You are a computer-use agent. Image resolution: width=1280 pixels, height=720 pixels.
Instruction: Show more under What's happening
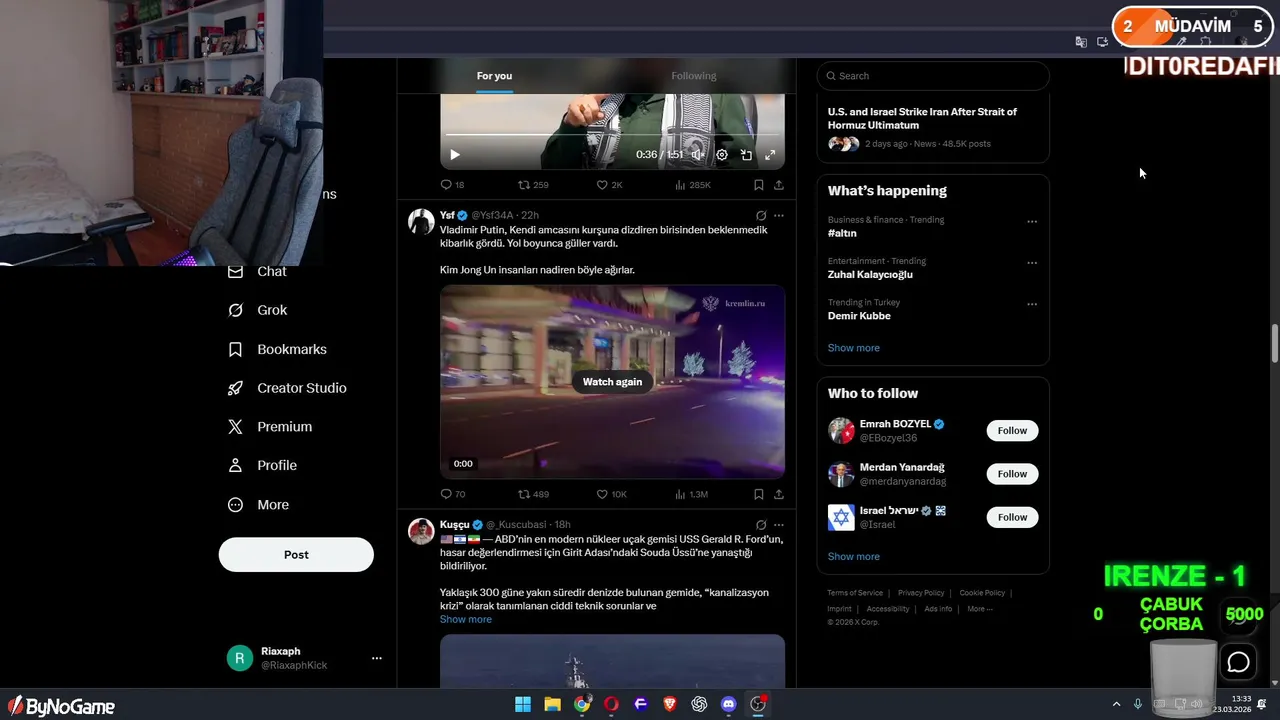click(853, 348)
